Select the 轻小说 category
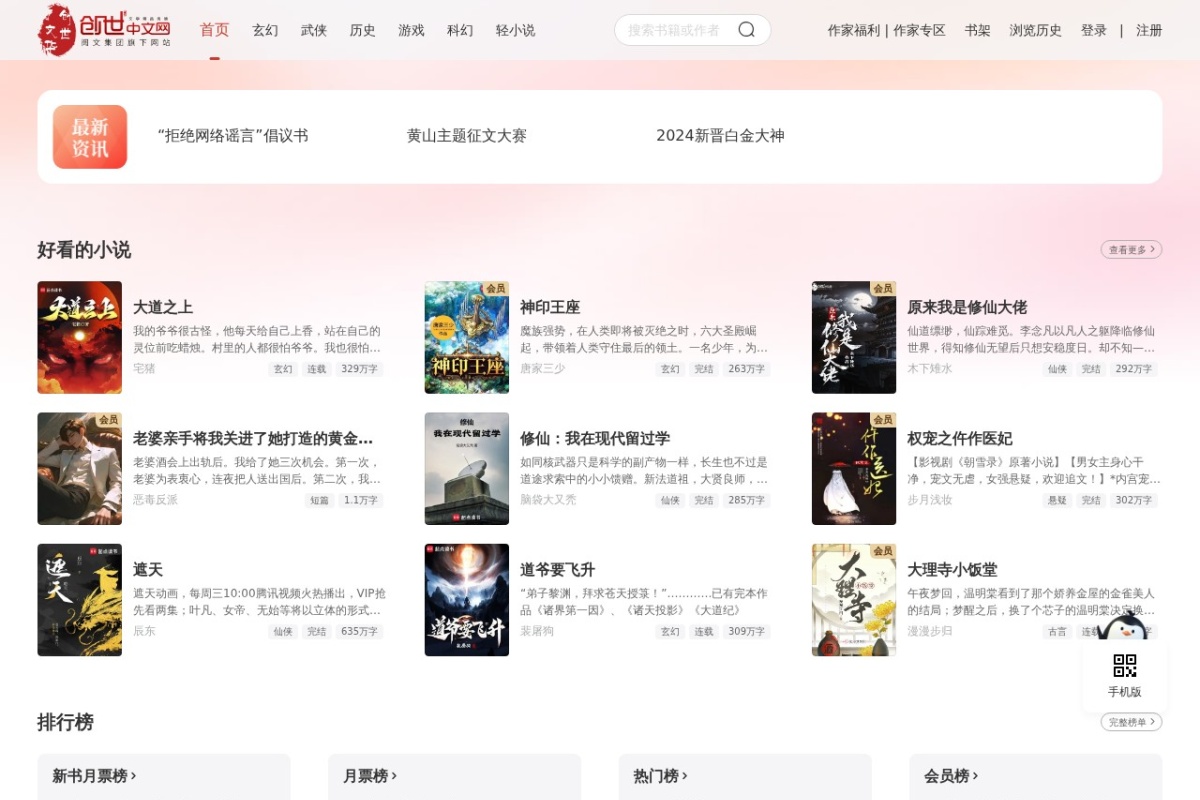 coord(516,30)
